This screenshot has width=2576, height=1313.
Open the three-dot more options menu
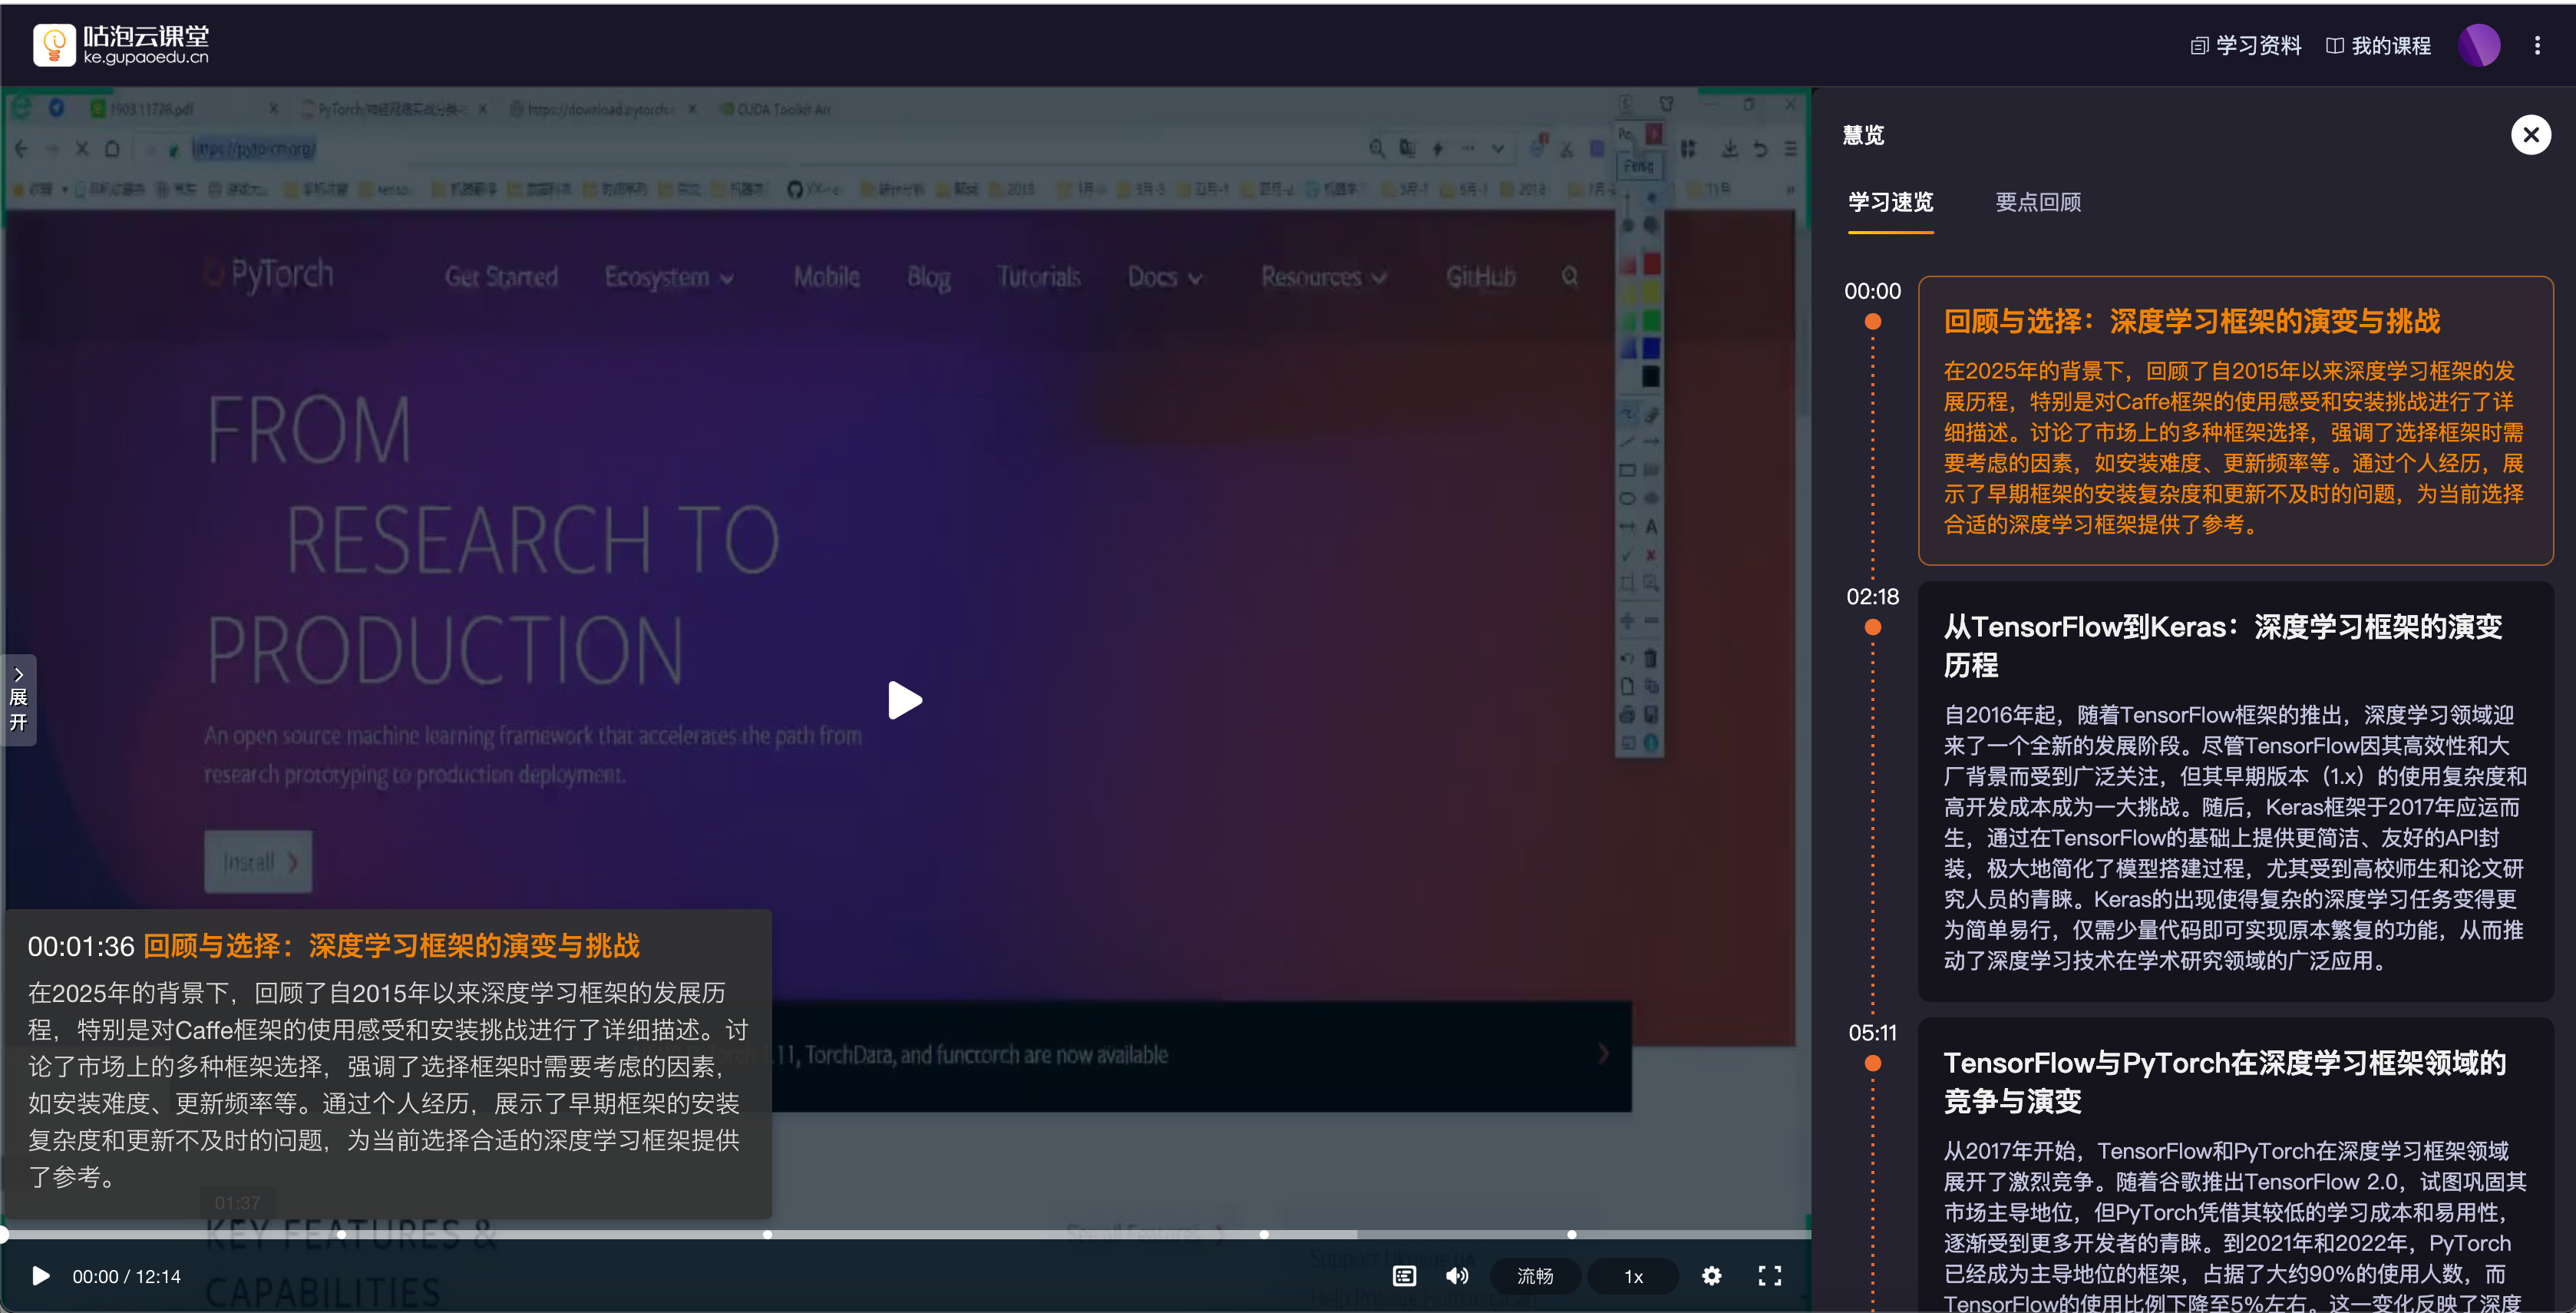[x=2537, y=46]
